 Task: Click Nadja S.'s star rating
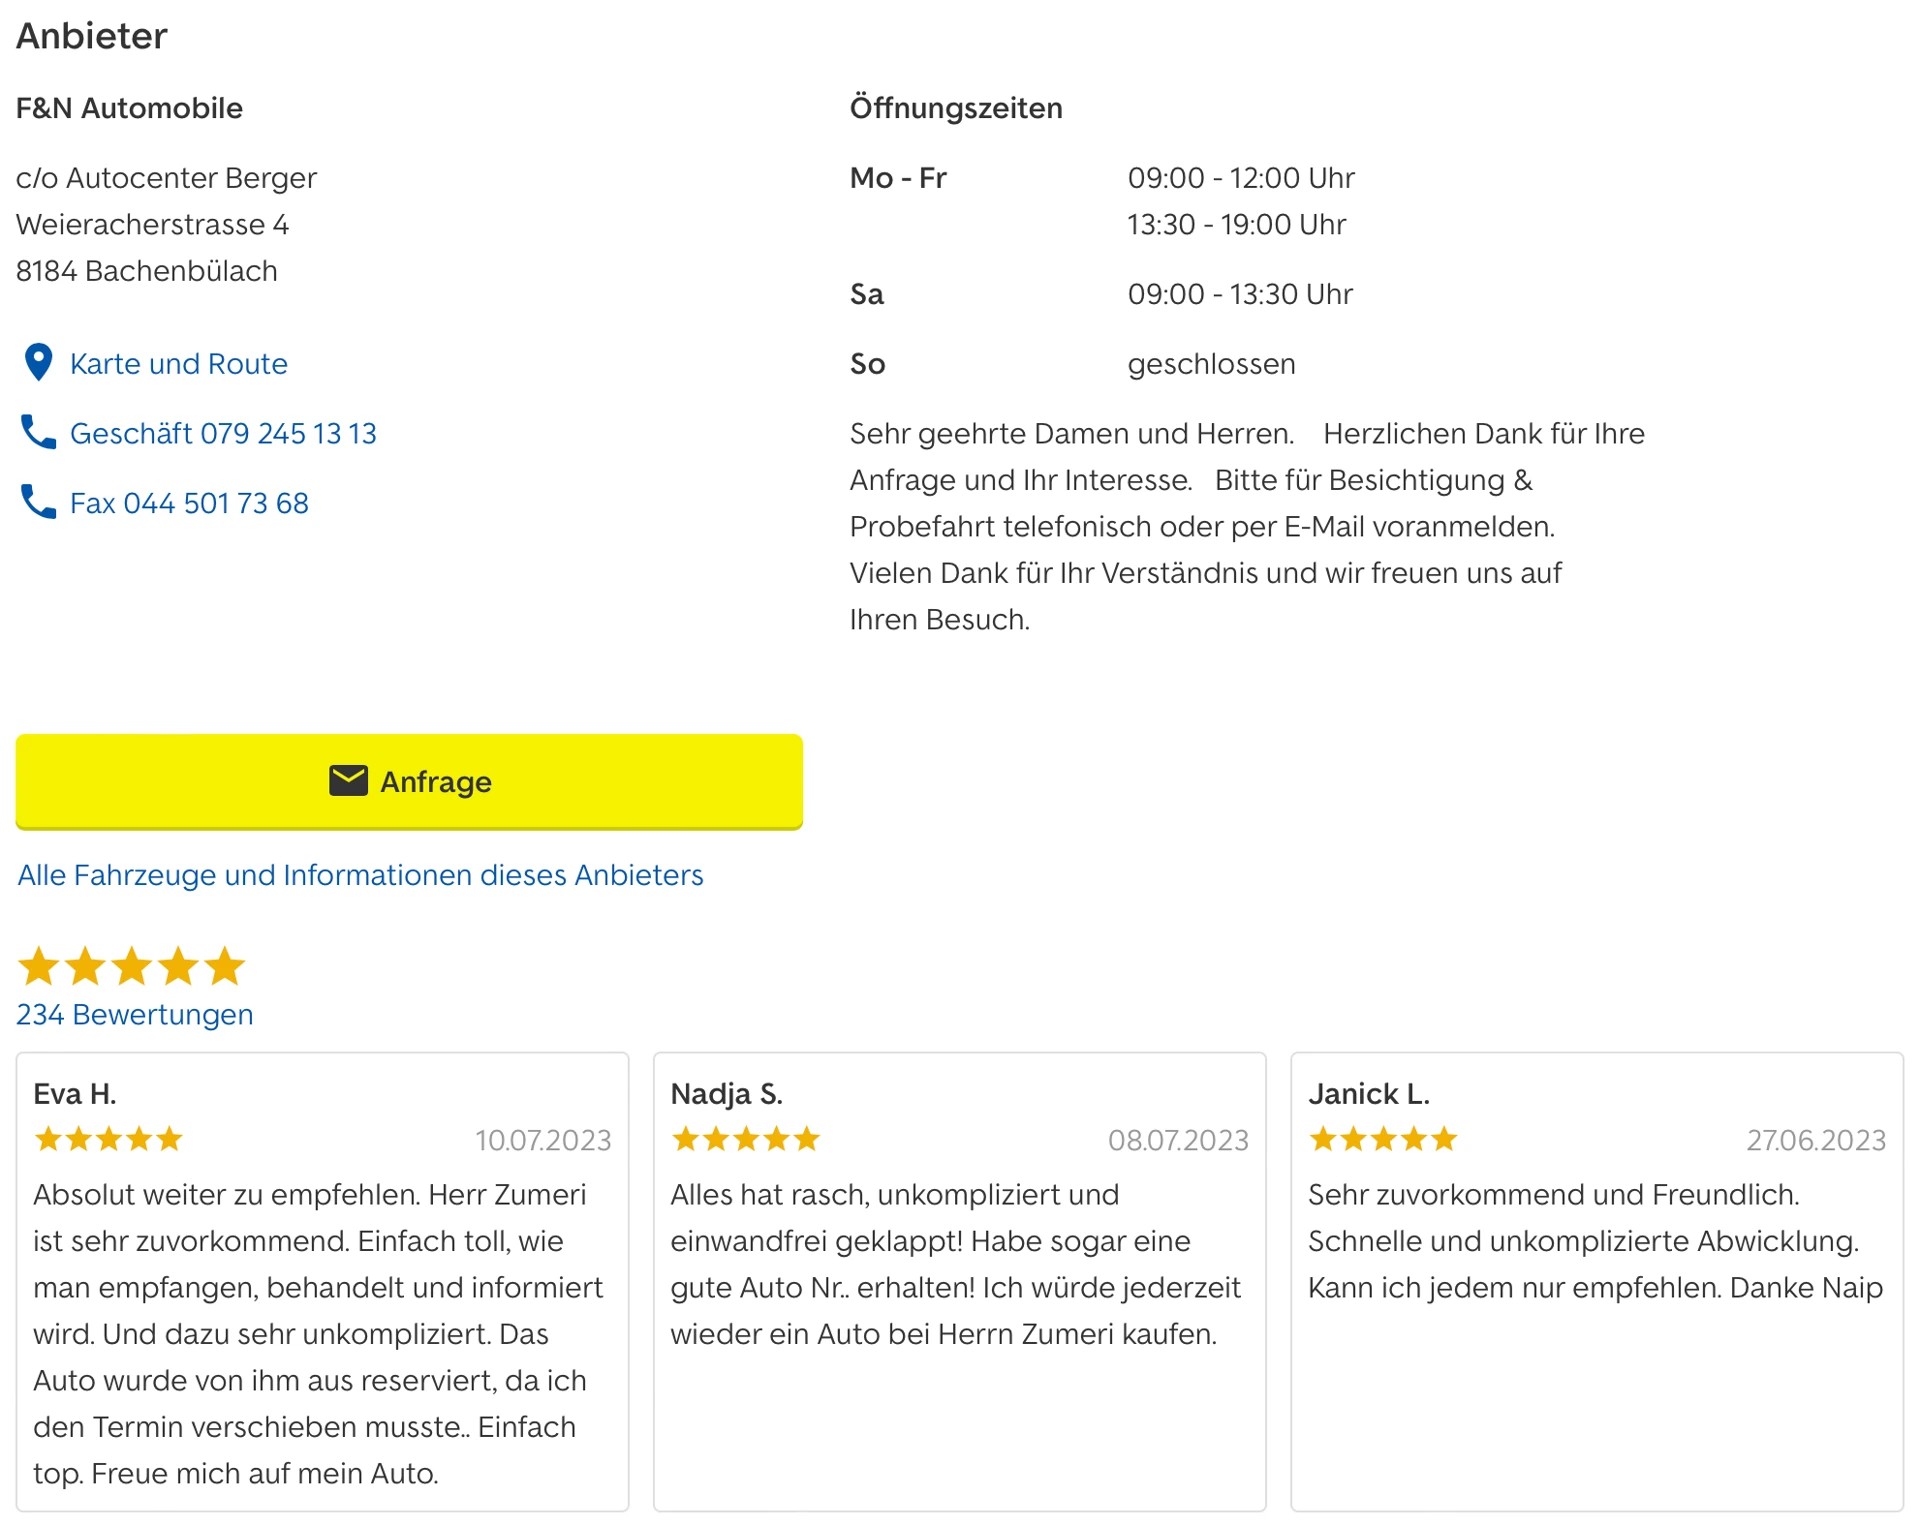tap(745, 1139)
